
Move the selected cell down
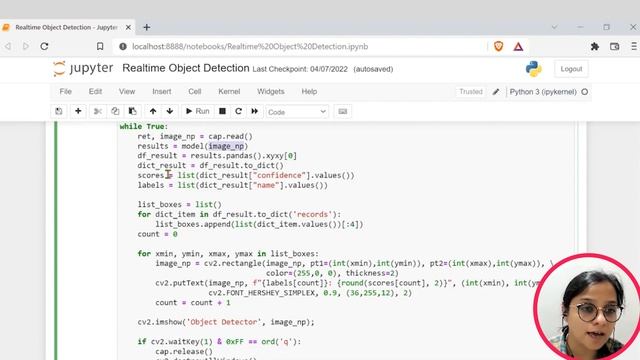tap(170, 111)
